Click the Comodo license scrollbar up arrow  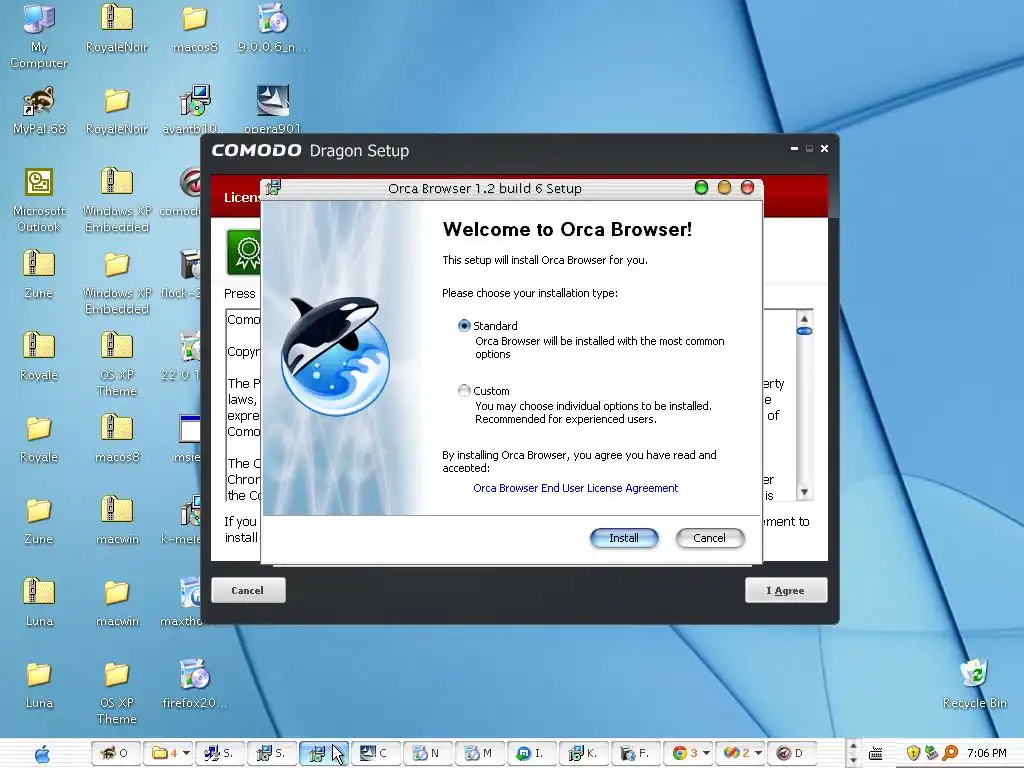pos(805,318)
